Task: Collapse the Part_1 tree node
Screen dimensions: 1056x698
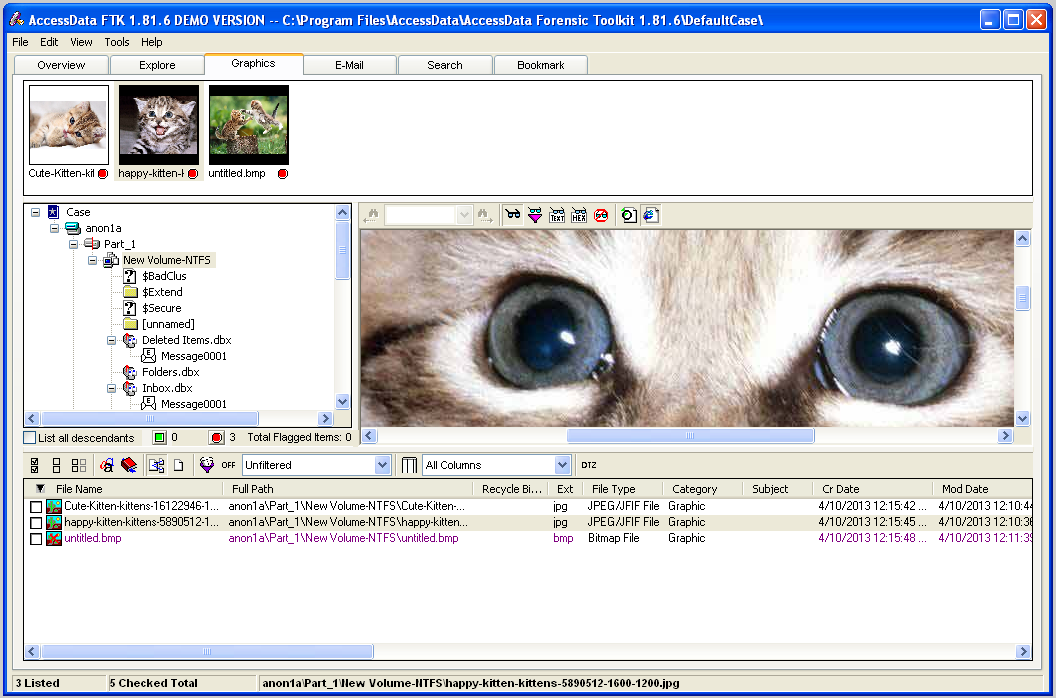Action: click(73, 244)
